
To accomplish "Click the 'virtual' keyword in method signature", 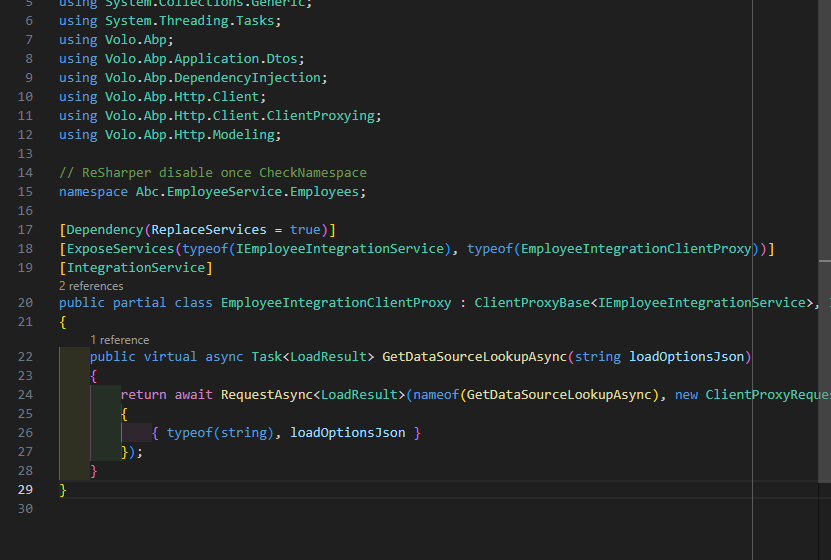I will (171, 357).
